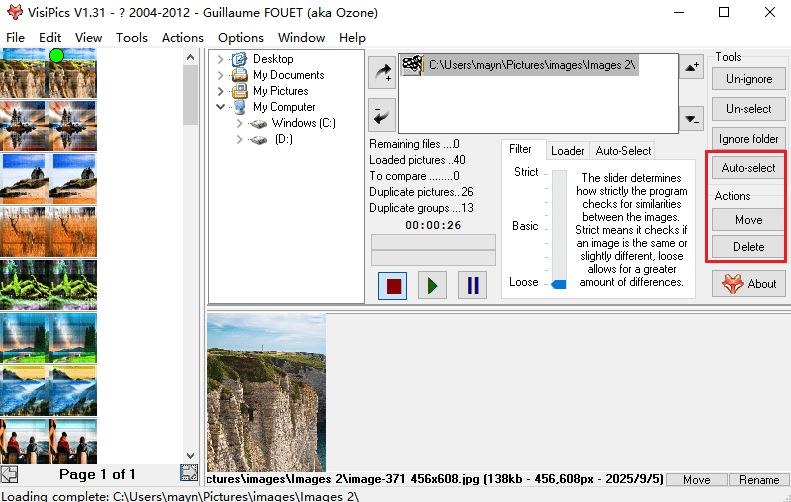Pause scan with blue pause button

(473, 286)
